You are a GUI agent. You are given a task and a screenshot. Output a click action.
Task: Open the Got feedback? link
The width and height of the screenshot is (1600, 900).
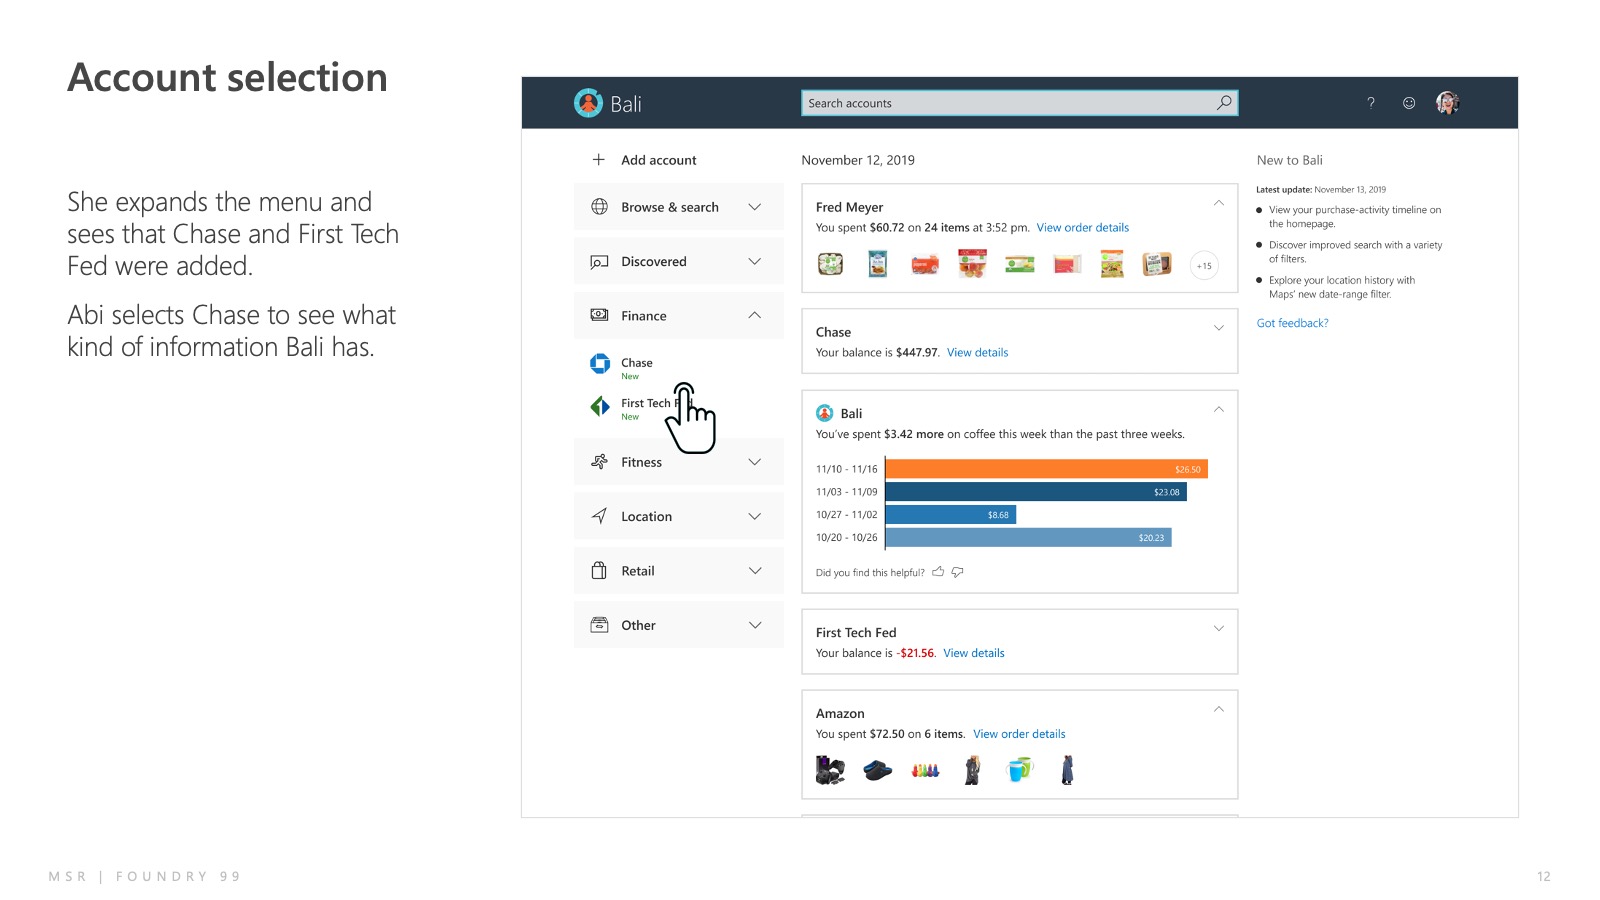1292,323
